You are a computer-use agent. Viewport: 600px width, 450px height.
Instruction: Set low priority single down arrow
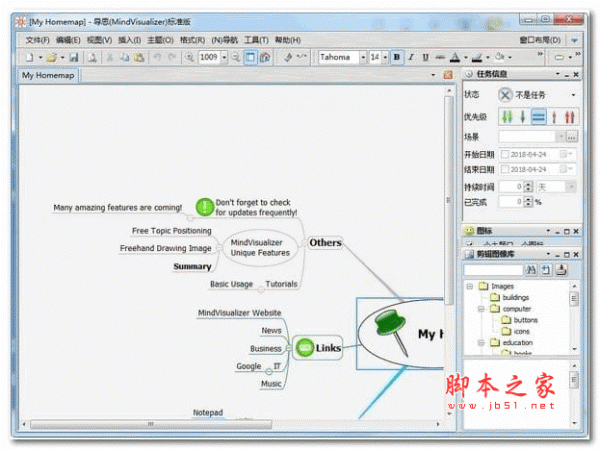(522, 117)
